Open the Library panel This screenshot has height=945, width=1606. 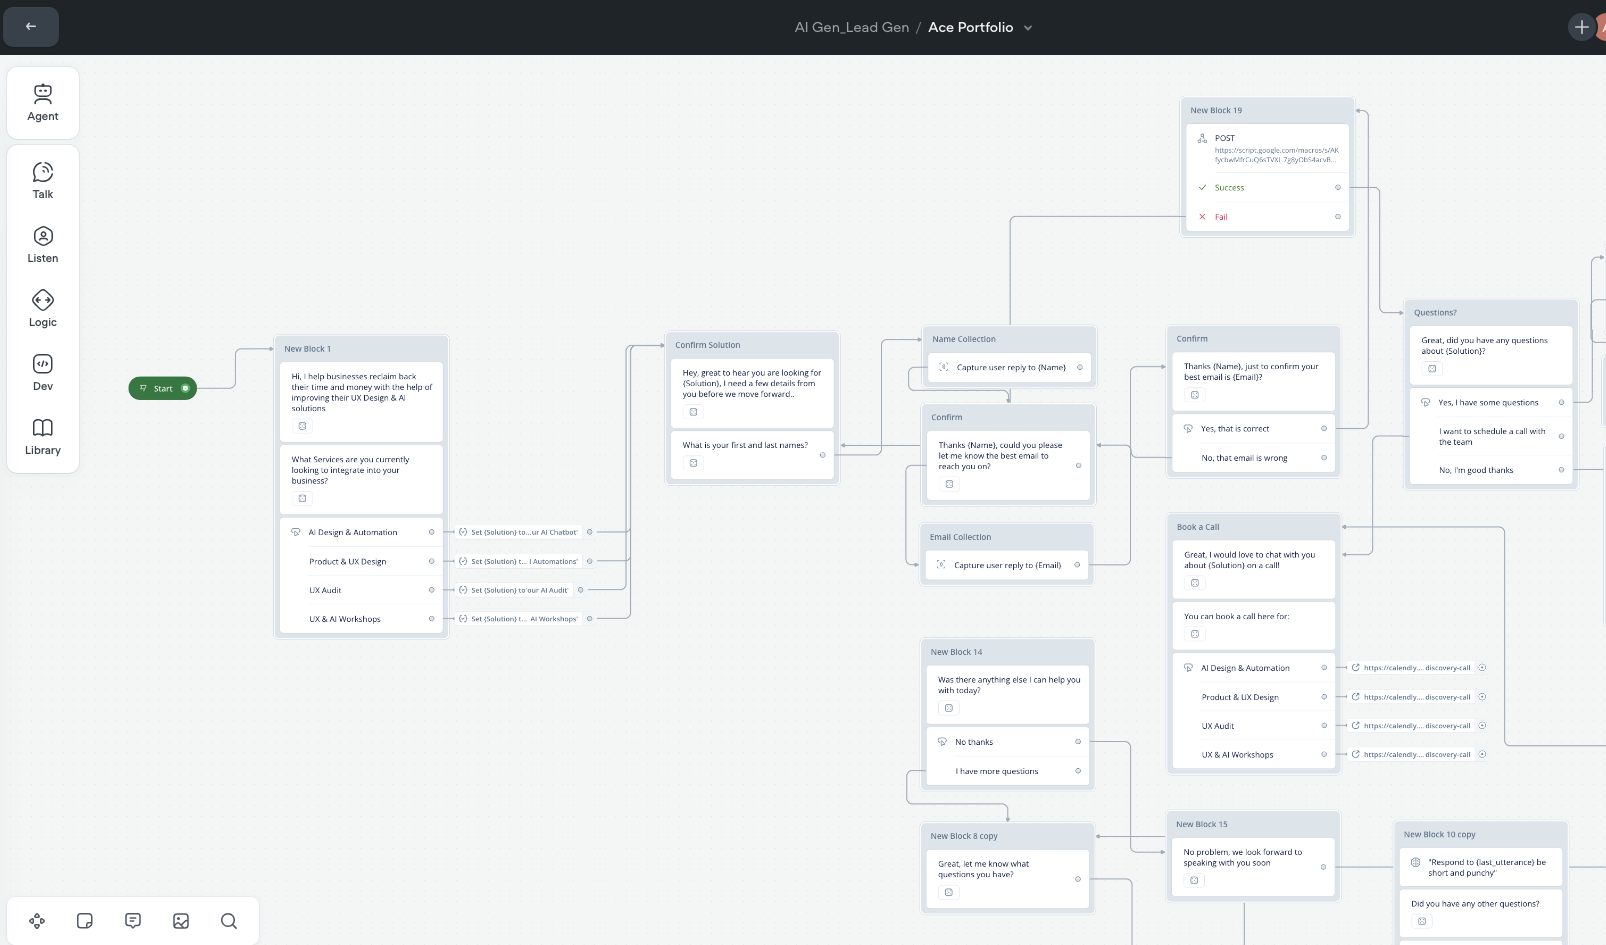pyautogui.click(x=42, y=437)
